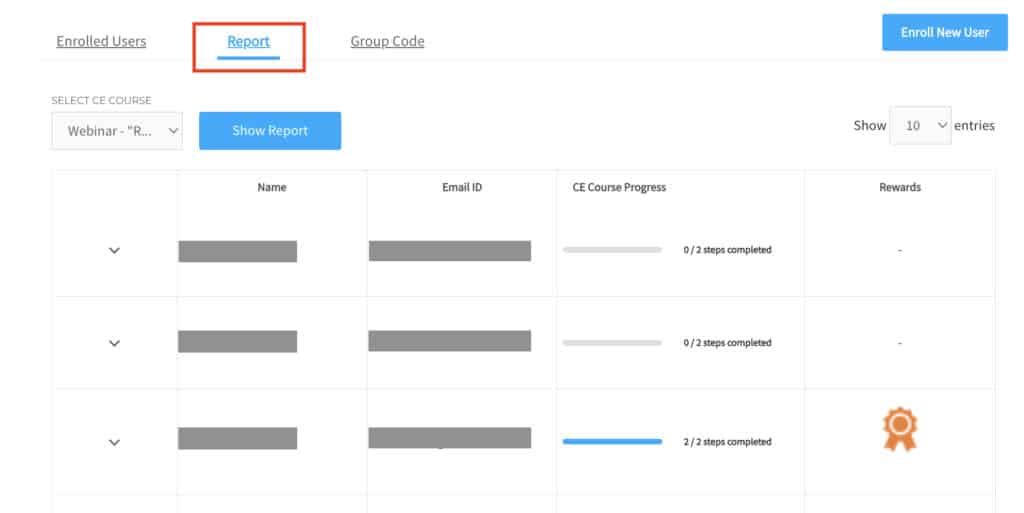The width and height of the screenshot is (1024, 513).
Task: Click the first row's empty progress bar
Action: coord(612,250)
